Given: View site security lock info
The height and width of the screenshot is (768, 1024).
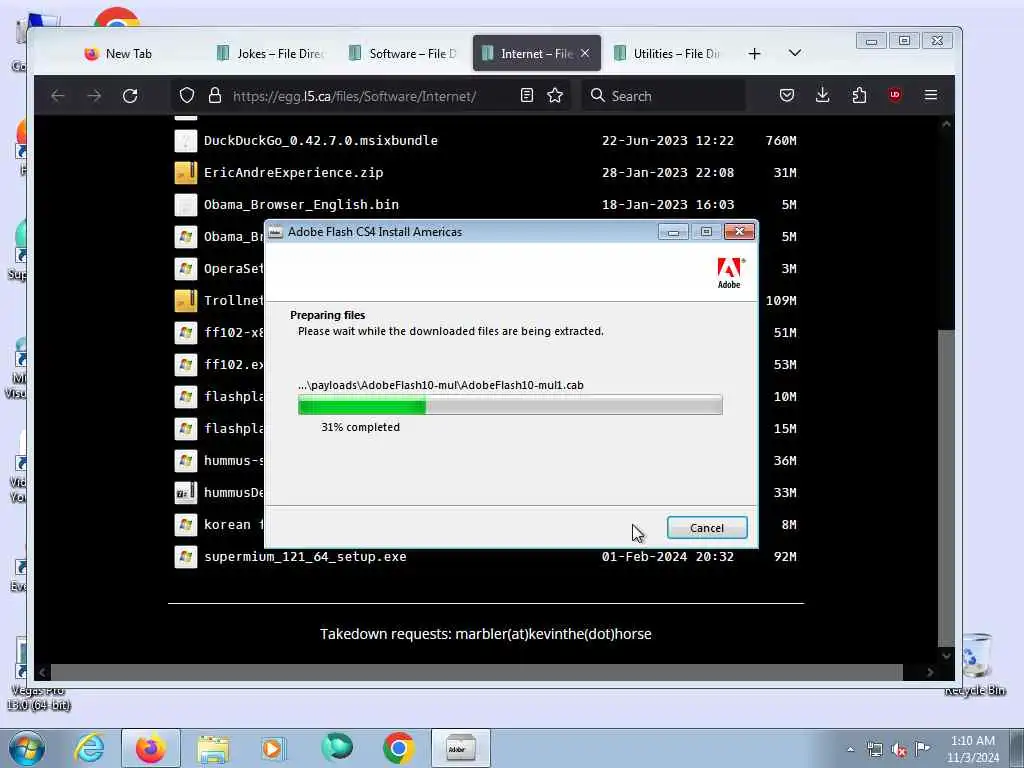Looking at the screenshot, I should [x=214, y=95].
